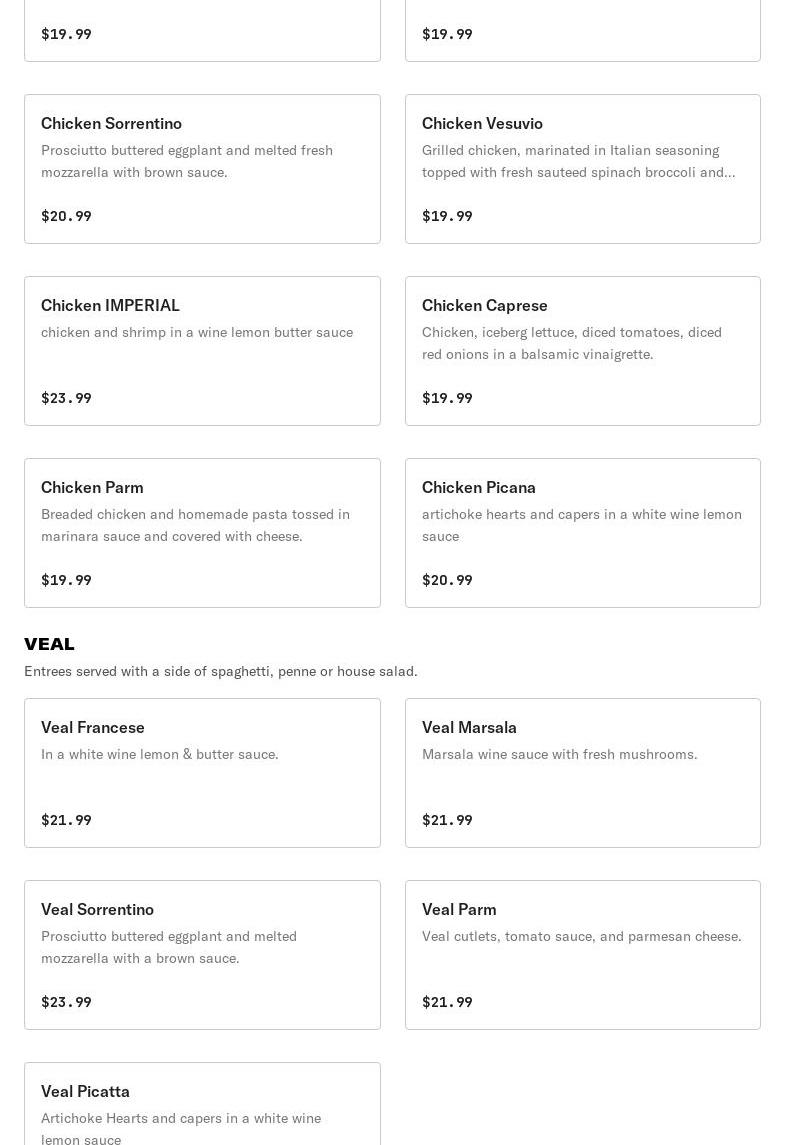
Task: Click the VEAL section heading
Action: pyautogui.click(x=49, y=644)
